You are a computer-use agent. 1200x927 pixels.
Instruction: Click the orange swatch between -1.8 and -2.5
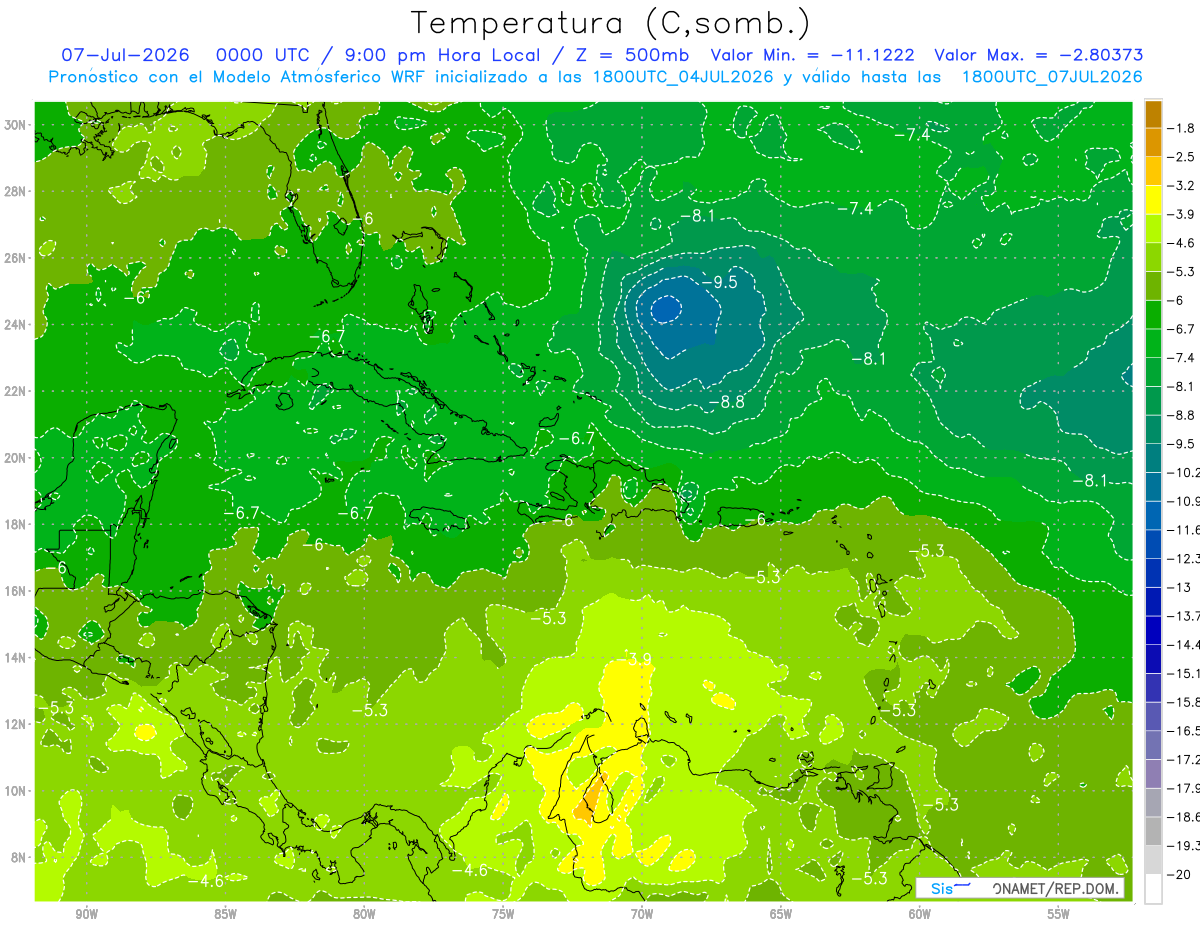1153,142
